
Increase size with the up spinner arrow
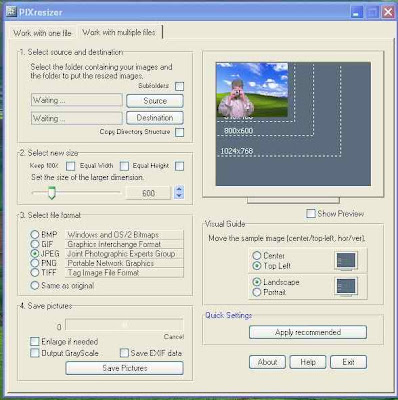point(179,189)
